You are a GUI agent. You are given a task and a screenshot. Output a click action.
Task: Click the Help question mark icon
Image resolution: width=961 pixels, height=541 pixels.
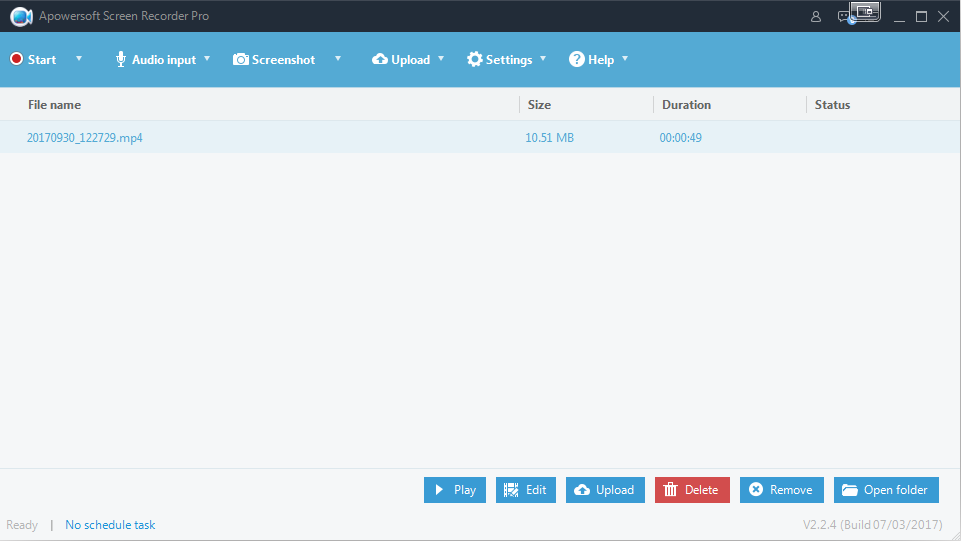pyautogui.click(x=577, y=59)
